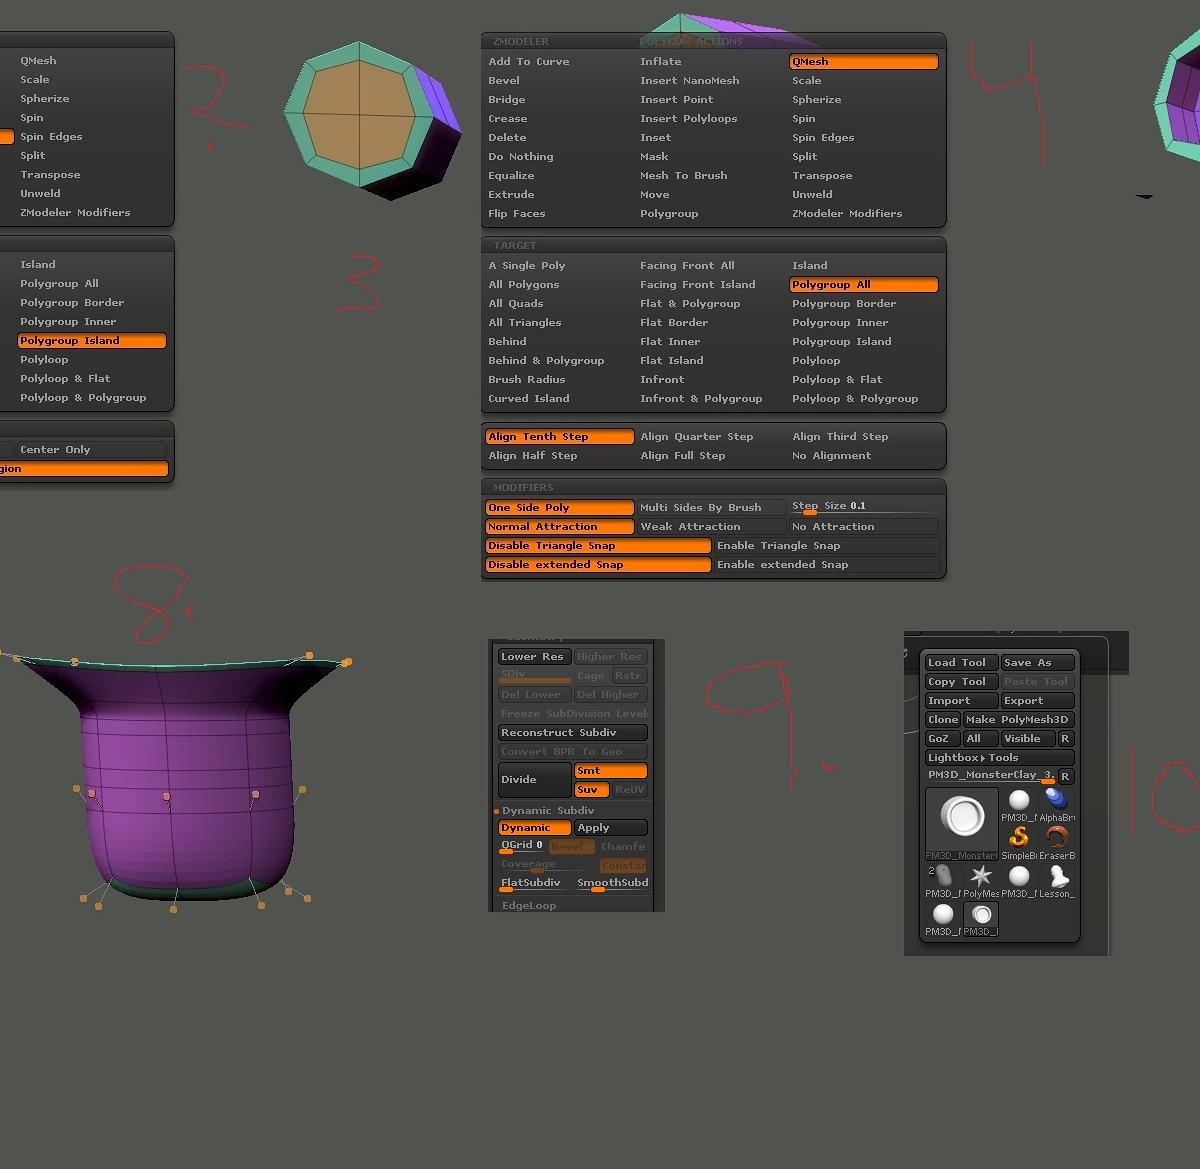
Task: Toggle the Dynamic subdivision button
Action: [534, 828]
